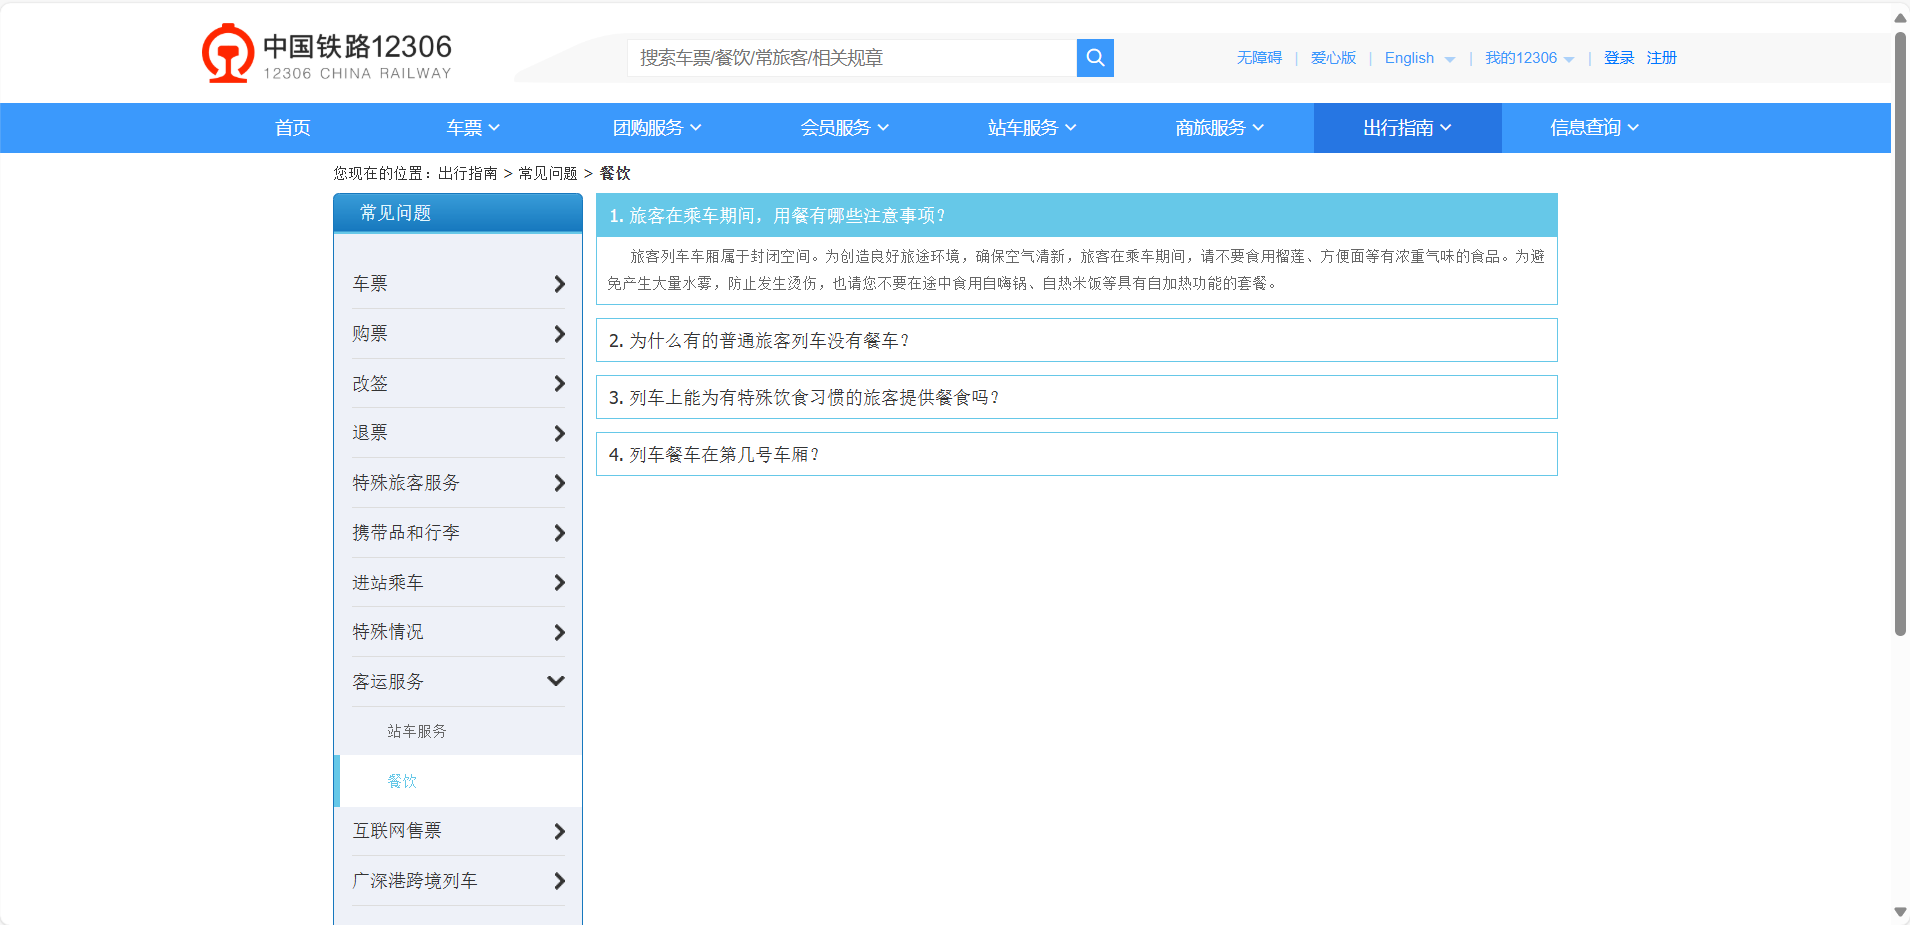Click the 登录 login link
This screenshot has height=925, width=1910.
coord(1618,58)
